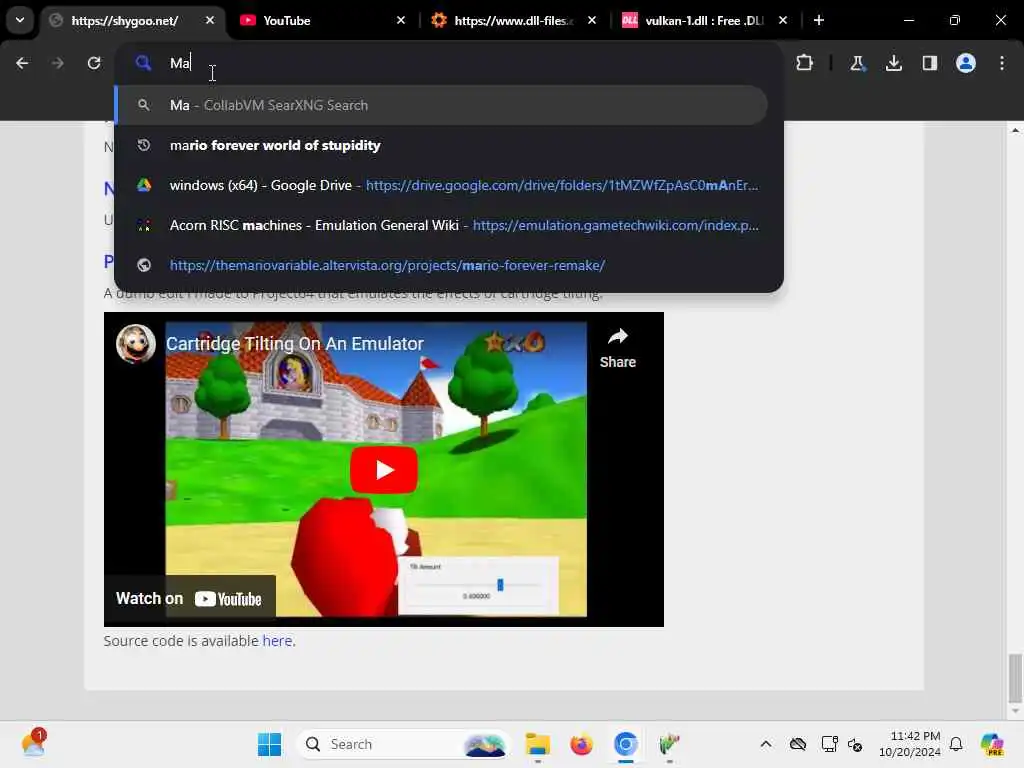Click the taskbar Search box
The image size is (1024, 768).
pyautogui.click(x=404, y=744)
